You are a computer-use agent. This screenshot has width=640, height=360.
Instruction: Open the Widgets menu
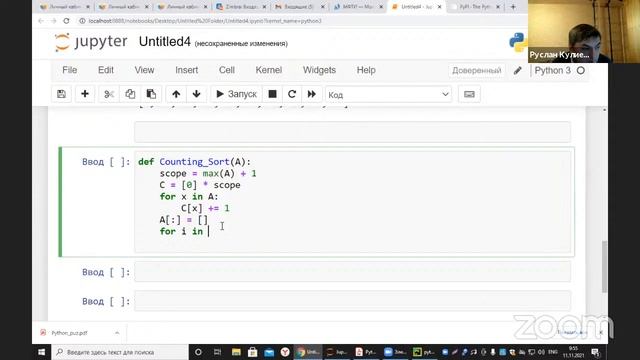coord(319,70)
